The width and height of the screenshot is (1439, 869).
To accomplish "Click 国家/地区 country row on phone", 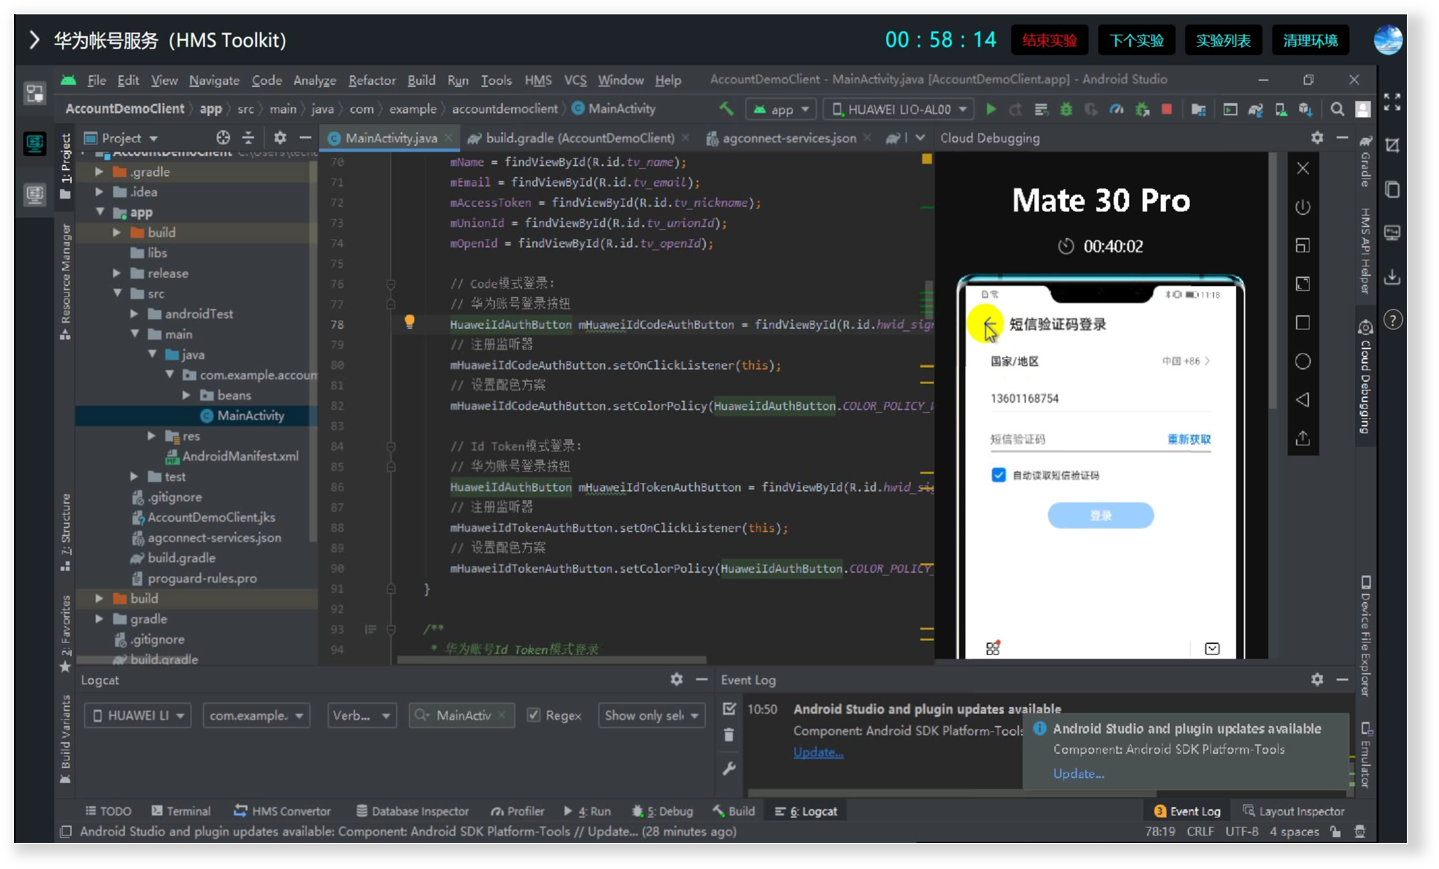I will 1100,361.
